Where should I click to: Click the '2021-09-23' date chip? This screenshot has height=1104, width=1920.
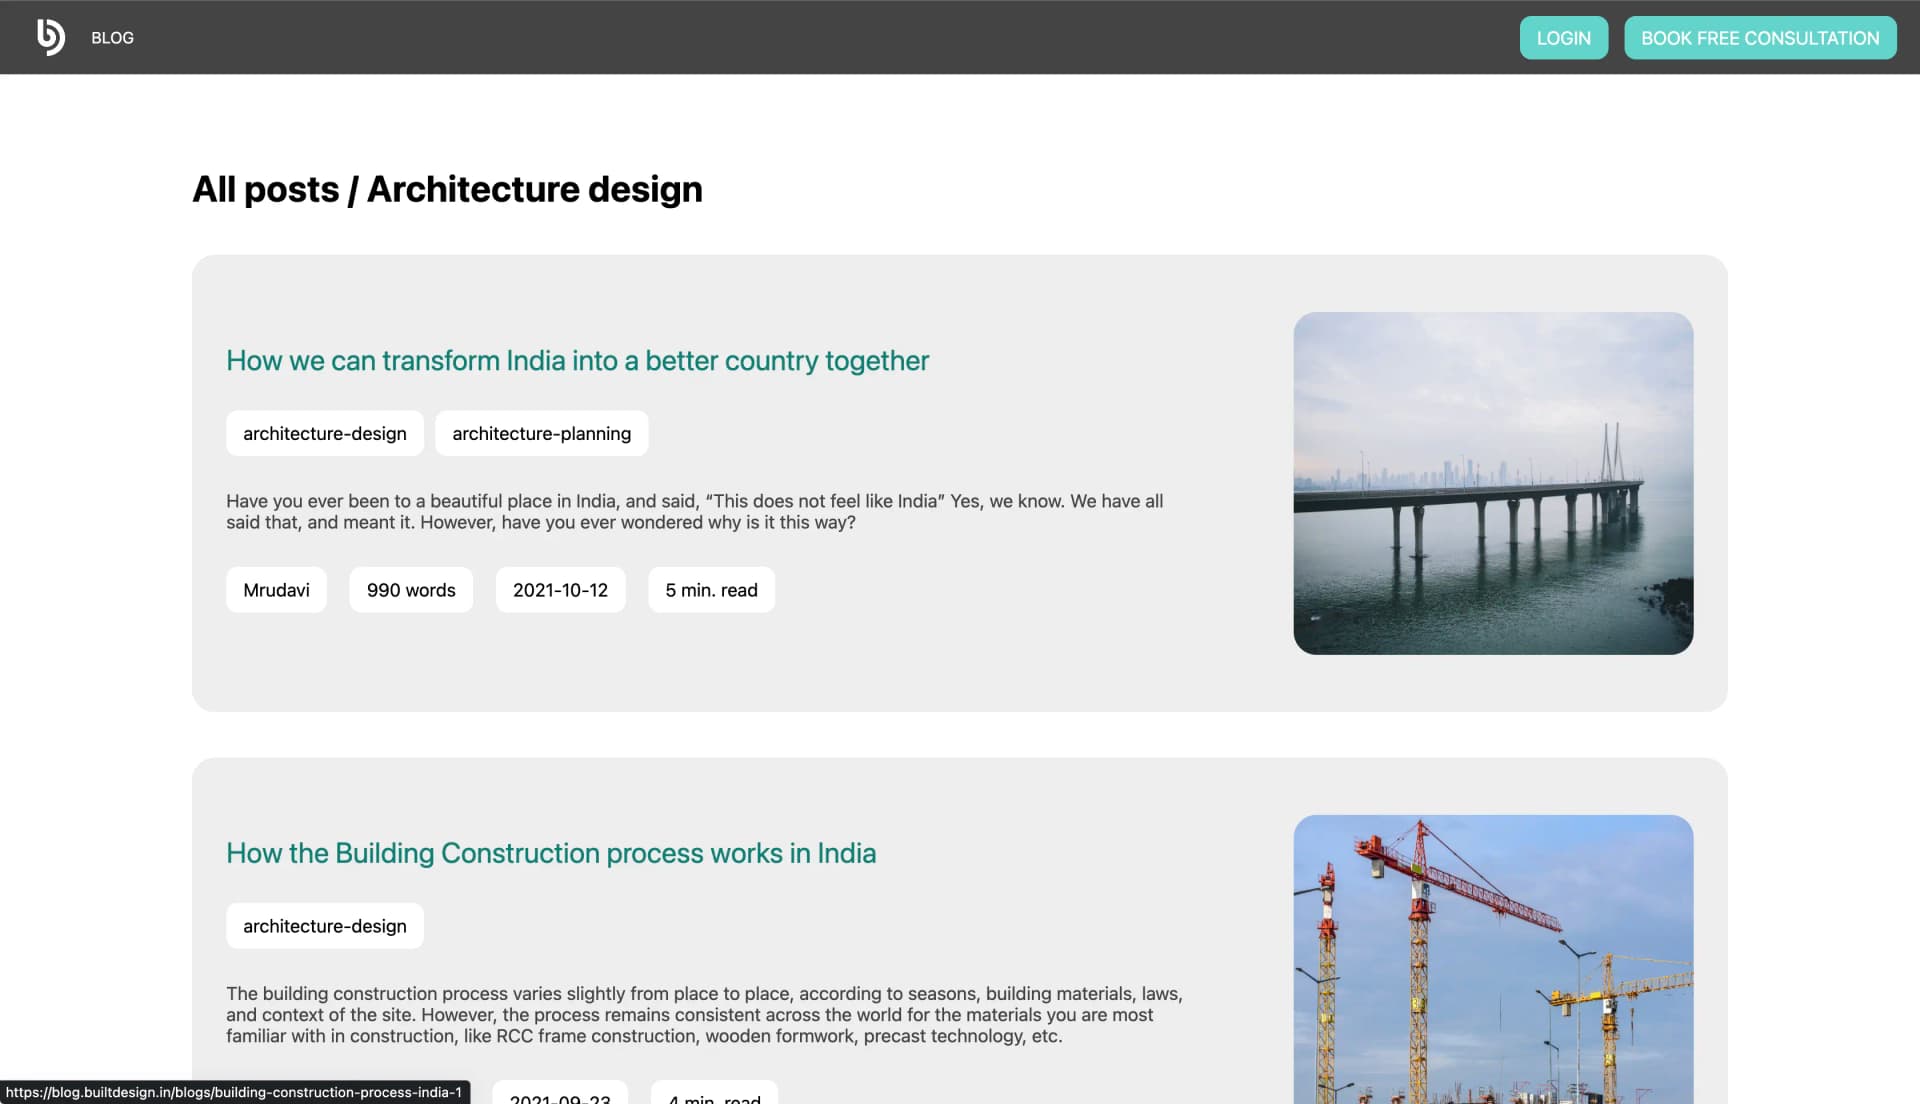tap(560, 1098)
